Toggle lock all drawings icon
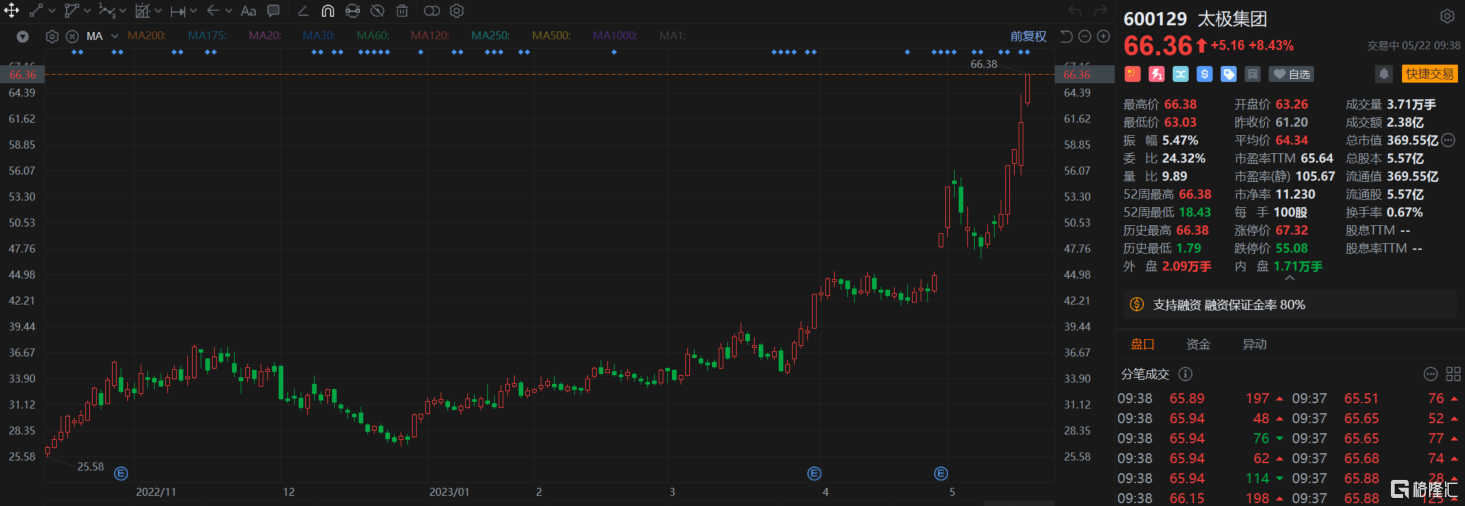Image resolution: width=1465 pixels, height=506 pixels. click(x=353, y=11)
